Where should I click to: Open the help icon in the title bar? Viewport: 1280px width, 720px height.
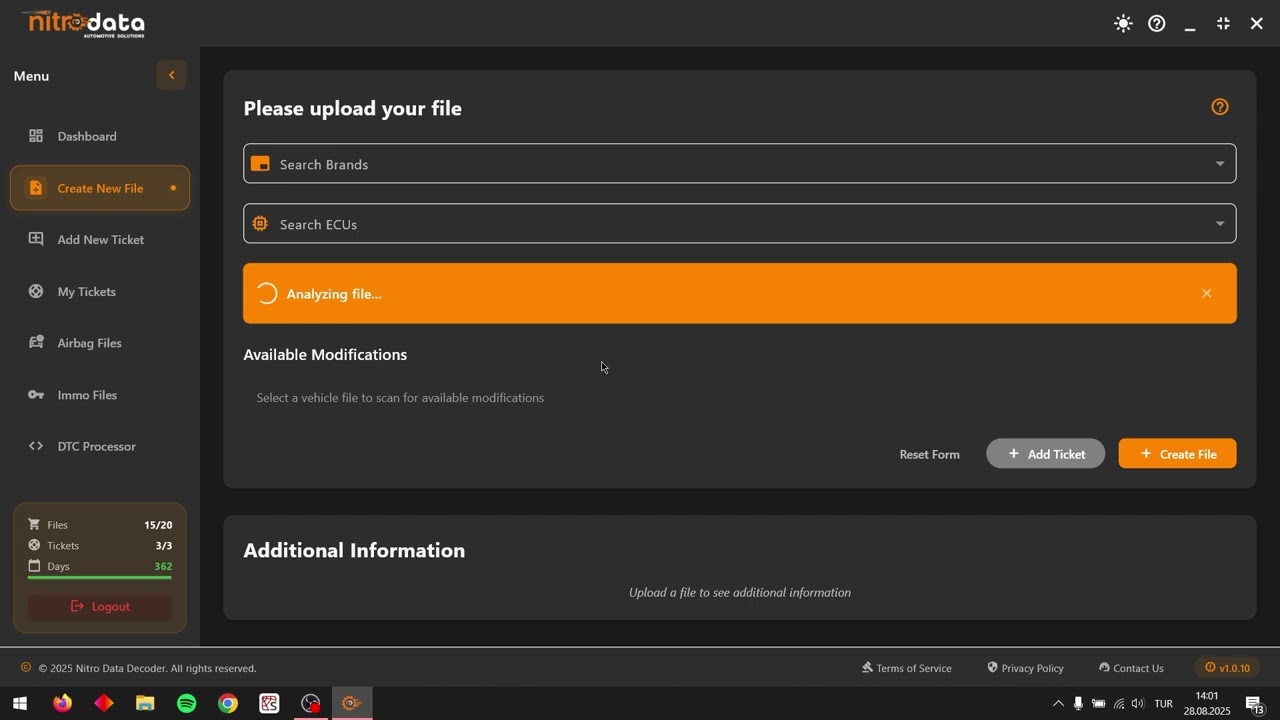pos(1157,24)
